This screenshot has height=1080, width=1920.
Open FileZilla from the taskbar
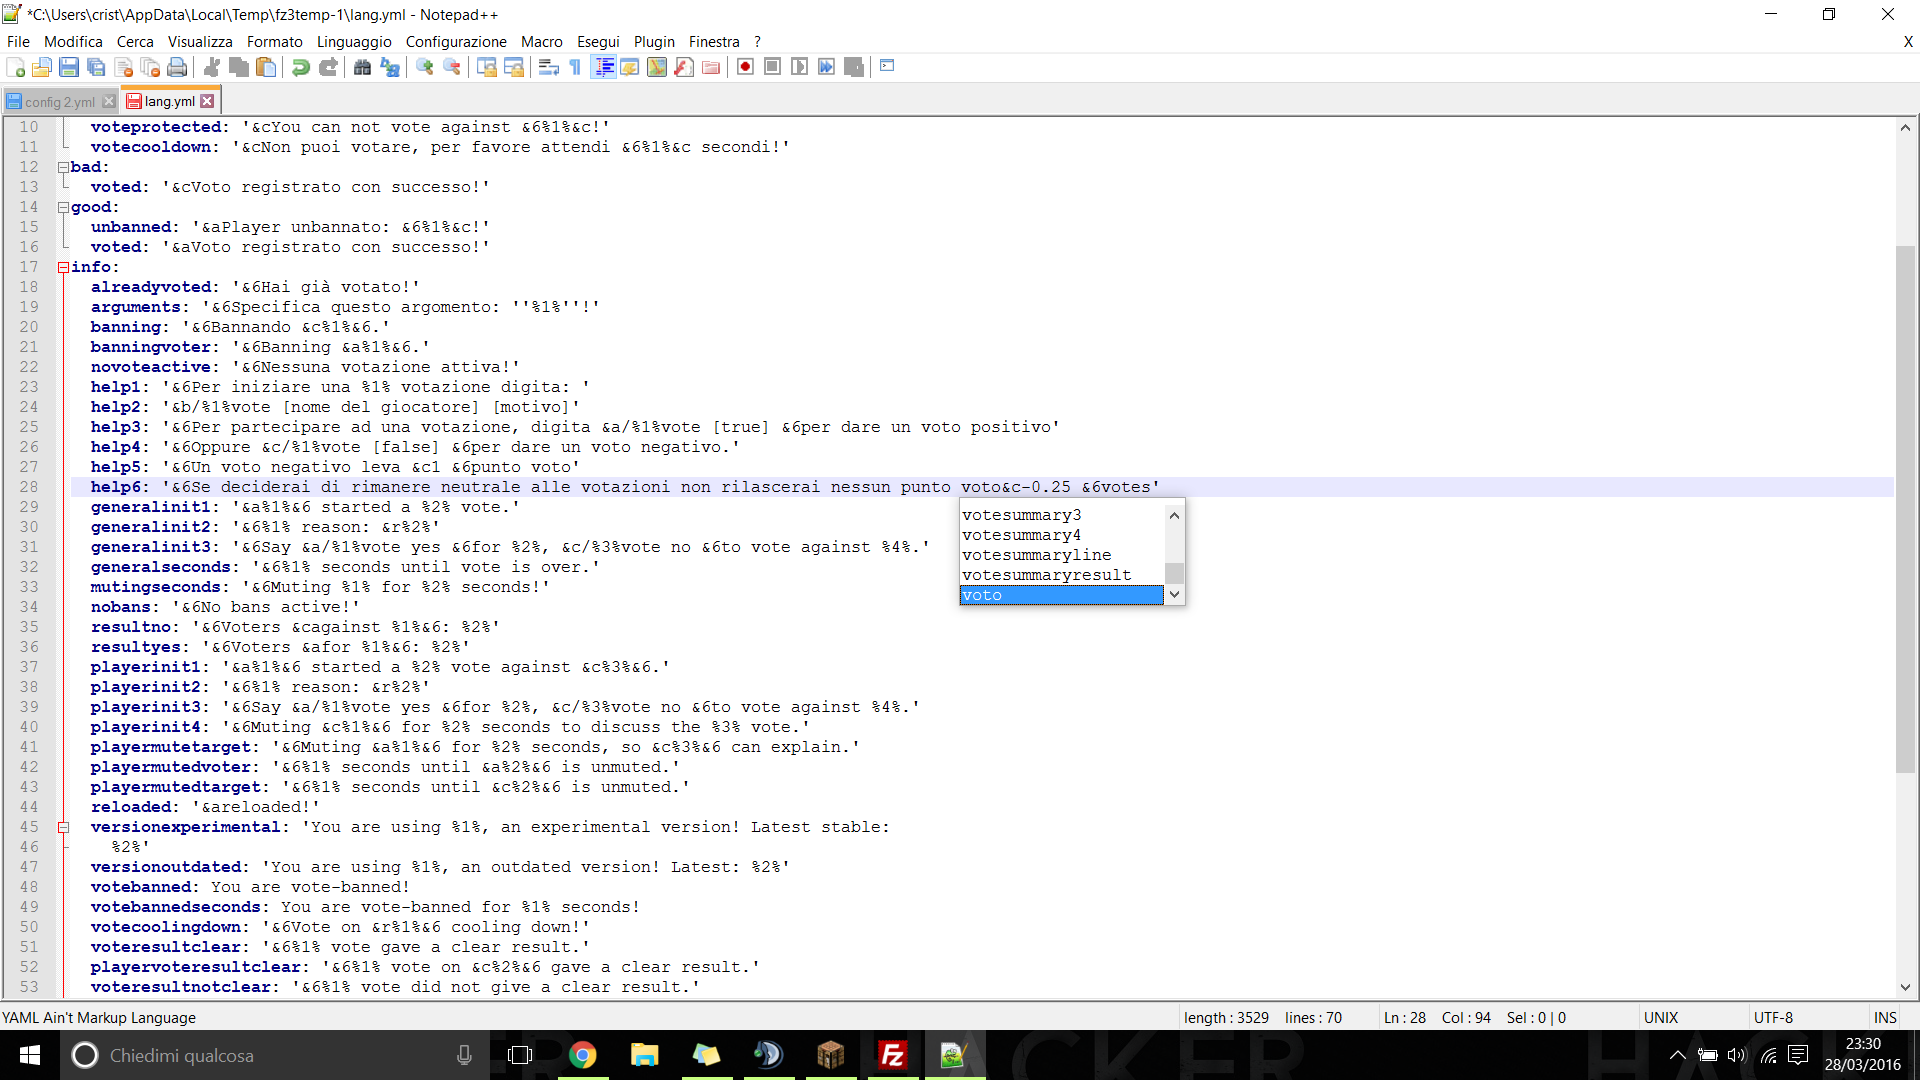point(892,1055)
